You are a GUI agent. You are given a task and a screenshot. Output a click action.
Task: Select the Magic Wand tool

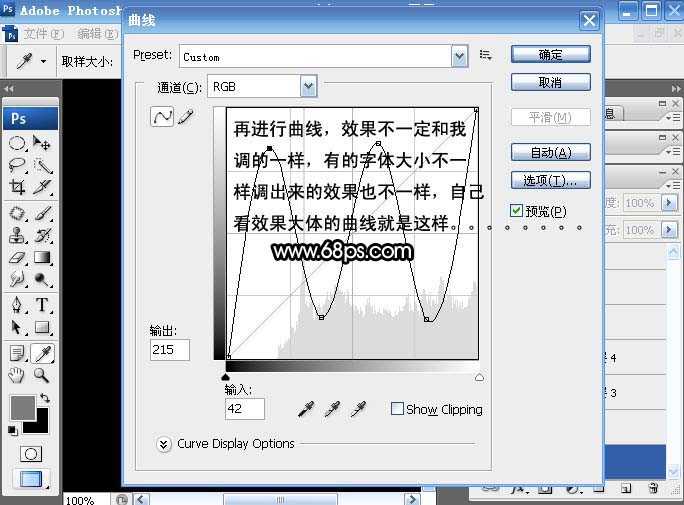tap(42, 165)
